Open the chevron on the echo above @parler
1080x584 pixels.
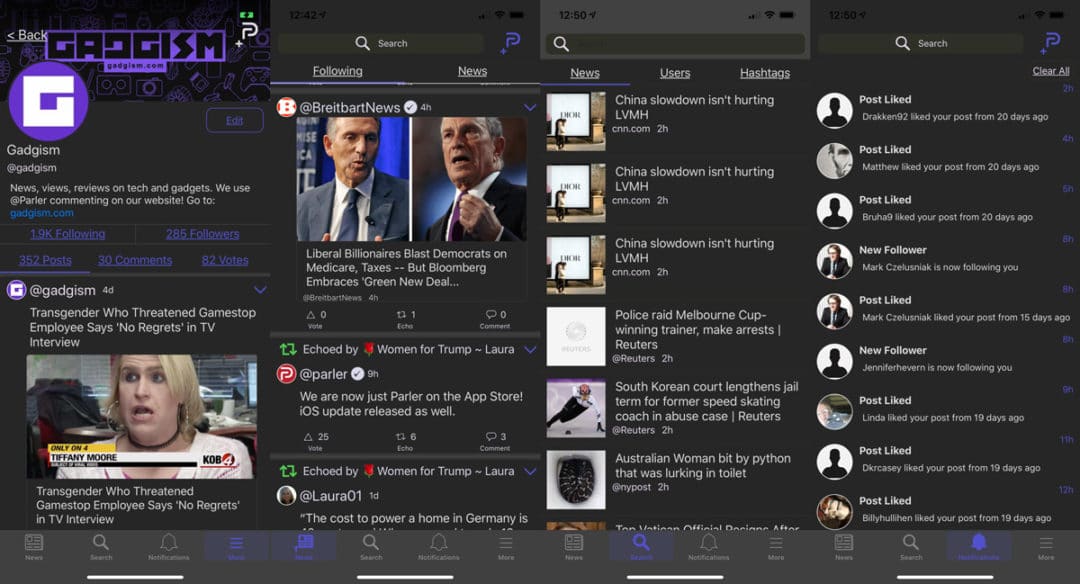[x=530, y=349]
